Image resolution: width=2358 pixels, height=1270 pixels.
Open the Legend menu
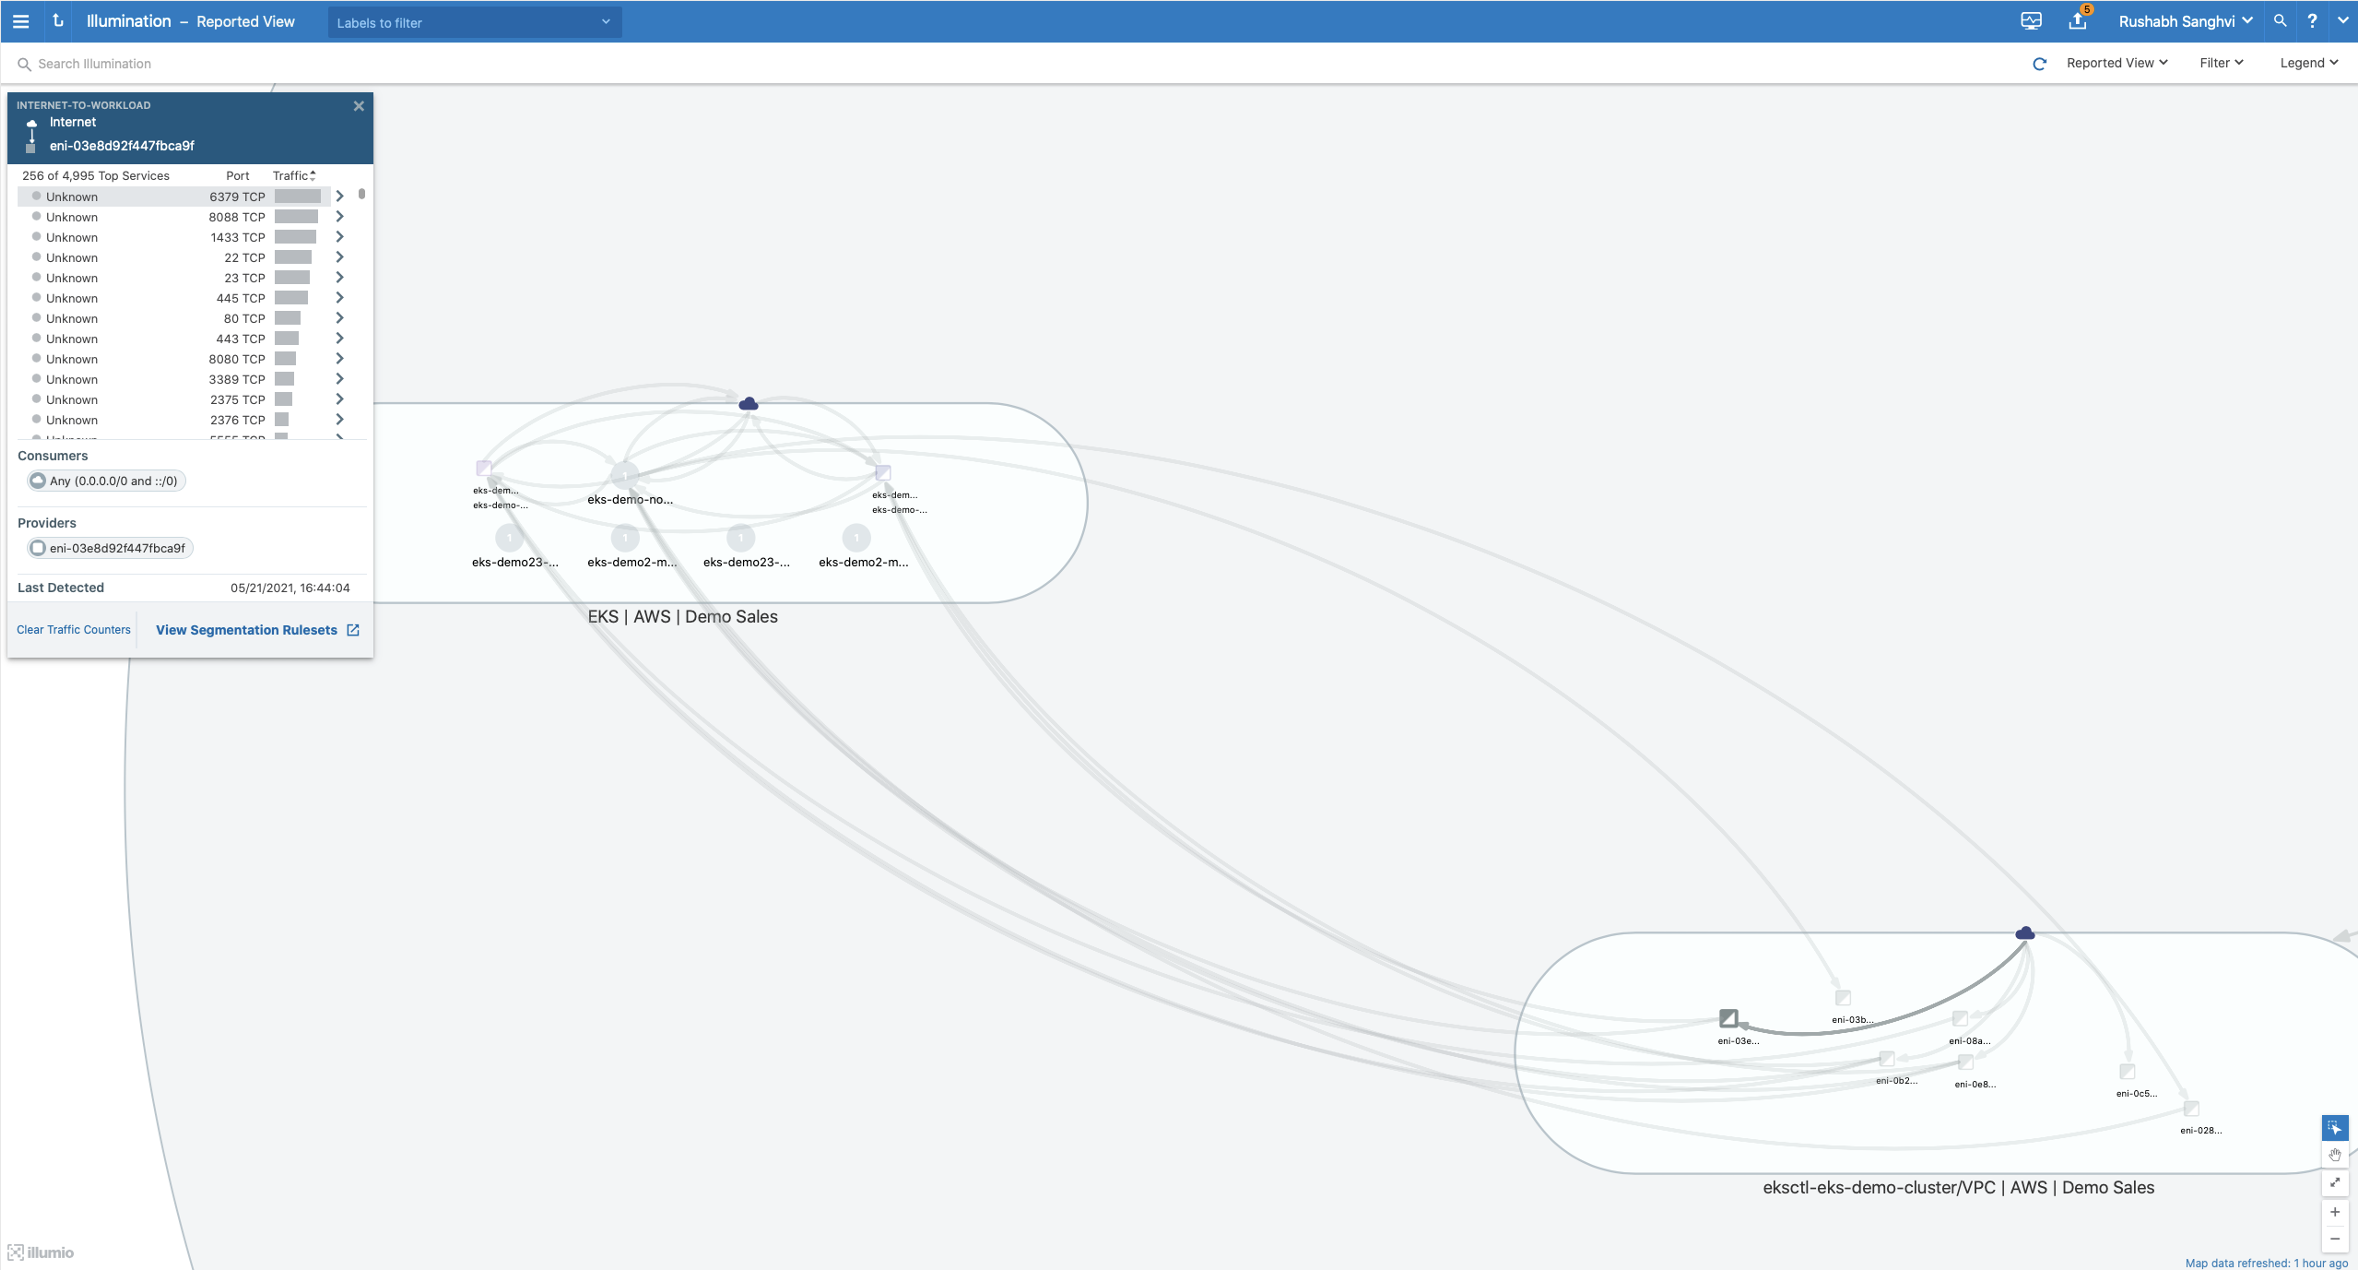(2308, 63)
